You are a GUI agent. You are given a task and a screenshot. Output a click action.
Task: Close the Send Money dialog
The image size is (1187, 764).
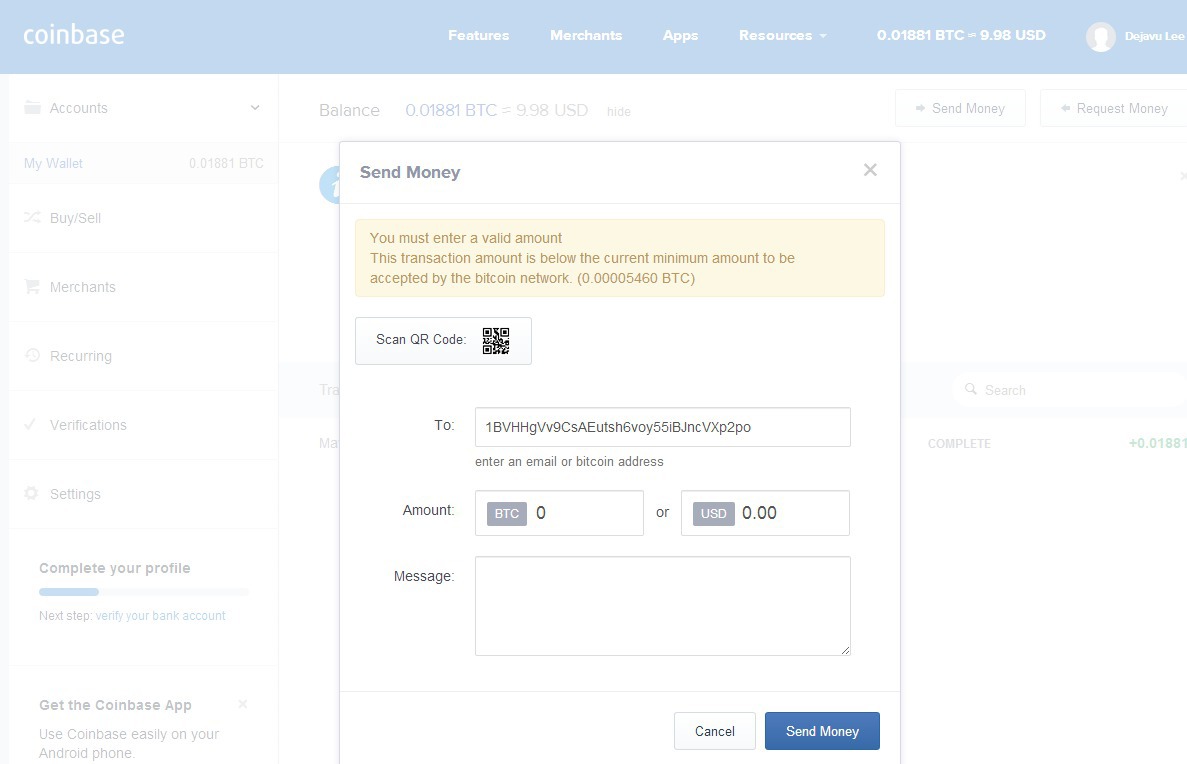[x=870, y=170]
